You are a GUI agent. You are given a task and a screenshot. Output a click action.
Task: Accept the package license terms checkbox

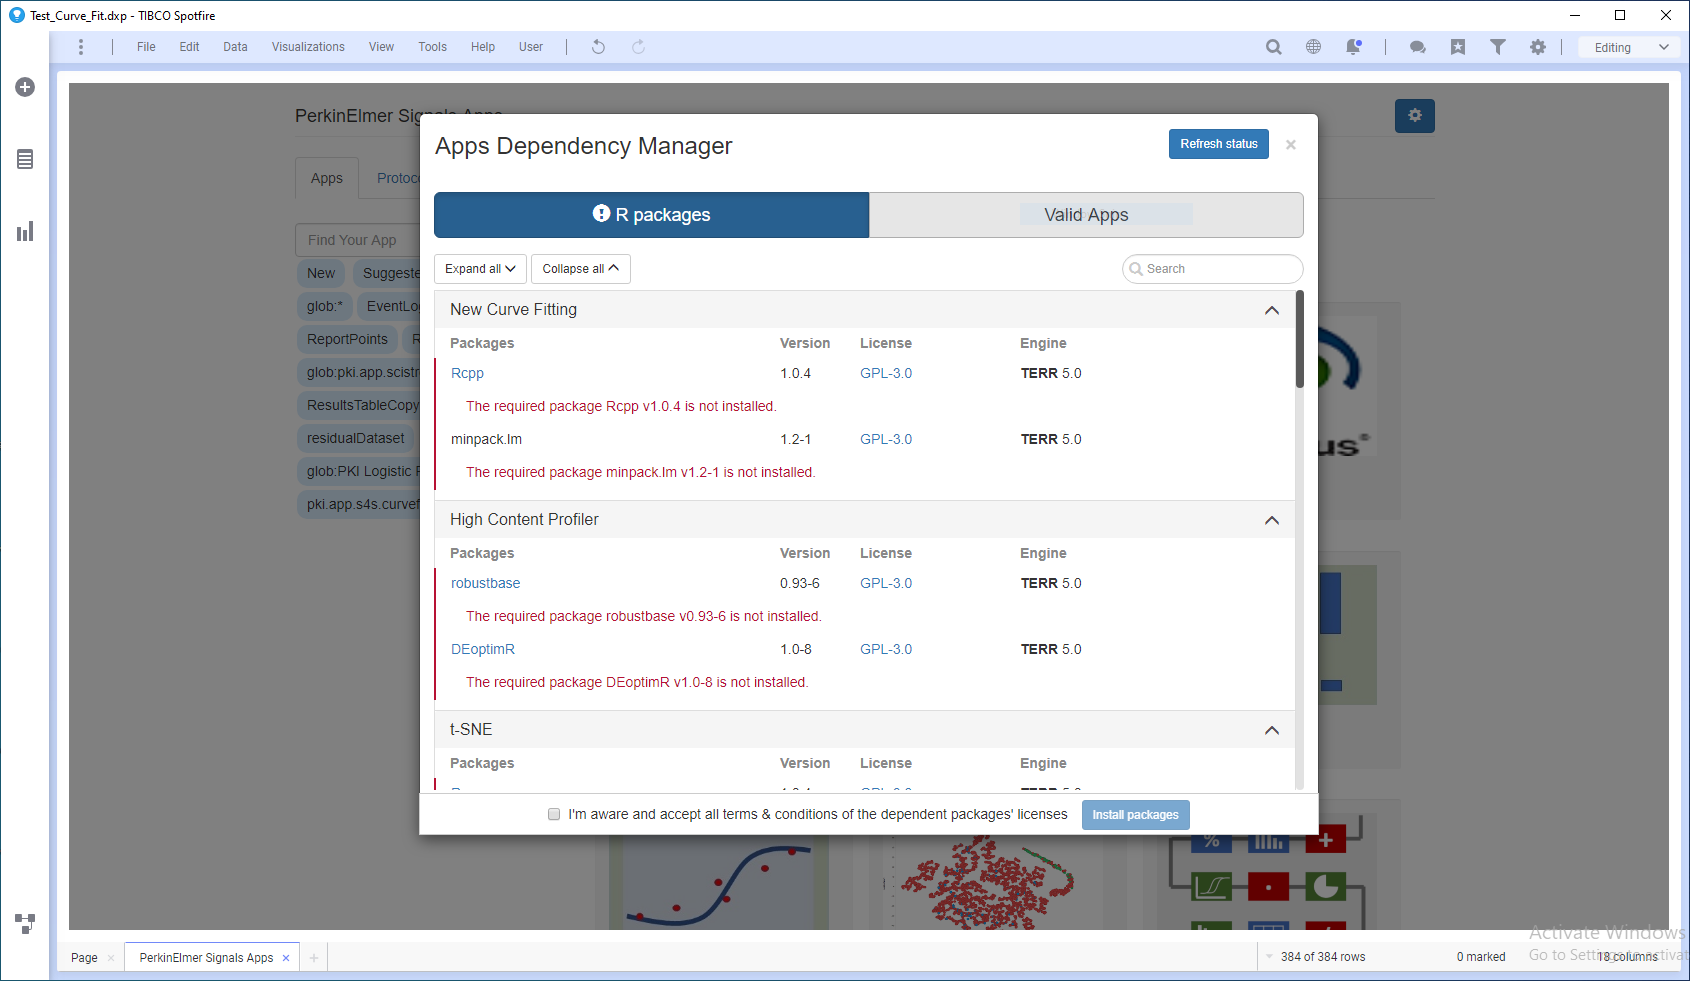[x=554, y=814]
